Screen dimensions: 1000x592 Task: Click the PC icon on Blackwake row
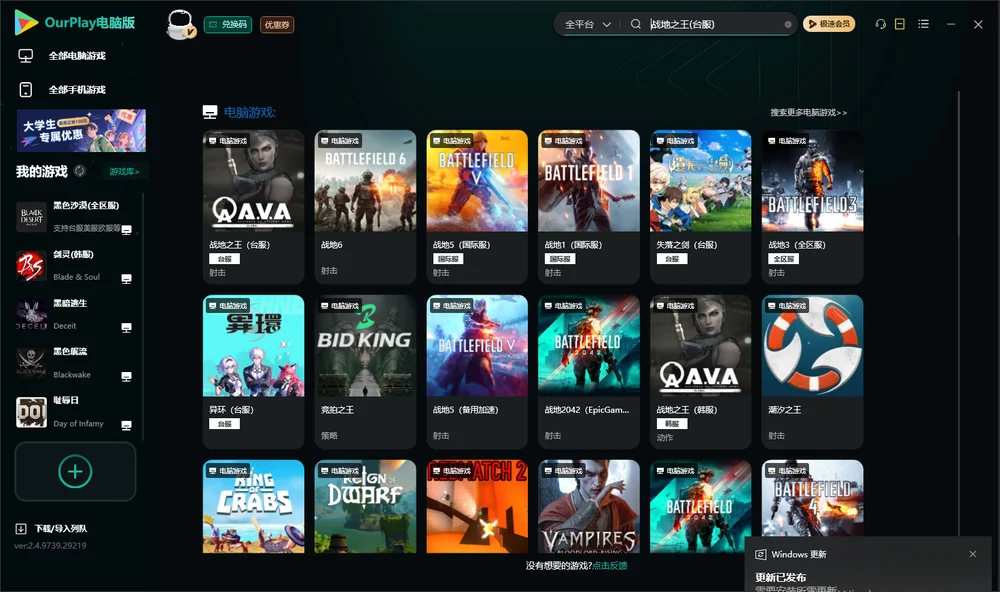[126, 377]
